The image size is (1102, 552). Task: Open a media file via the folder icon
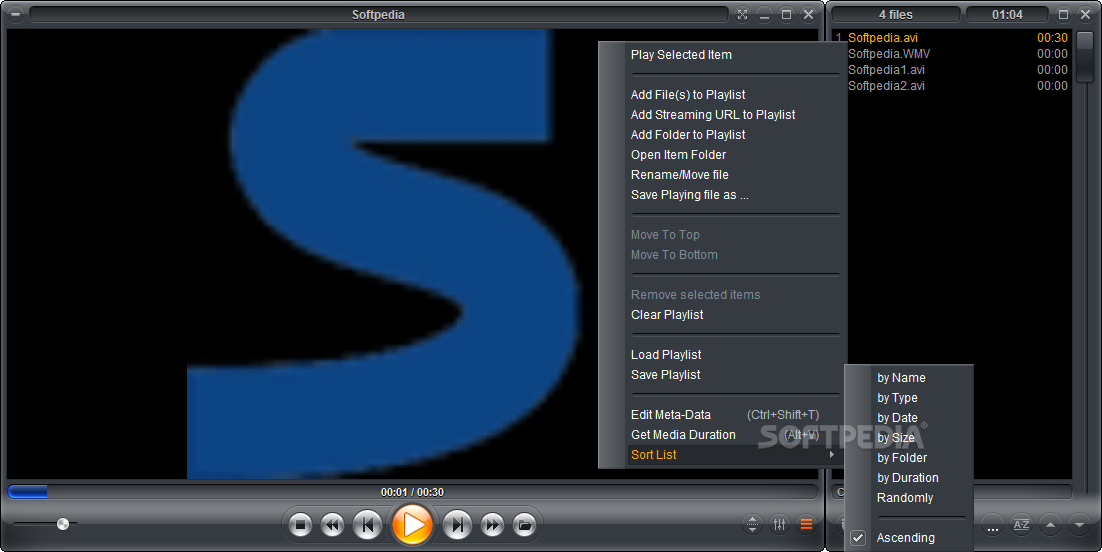coord(524,525)
